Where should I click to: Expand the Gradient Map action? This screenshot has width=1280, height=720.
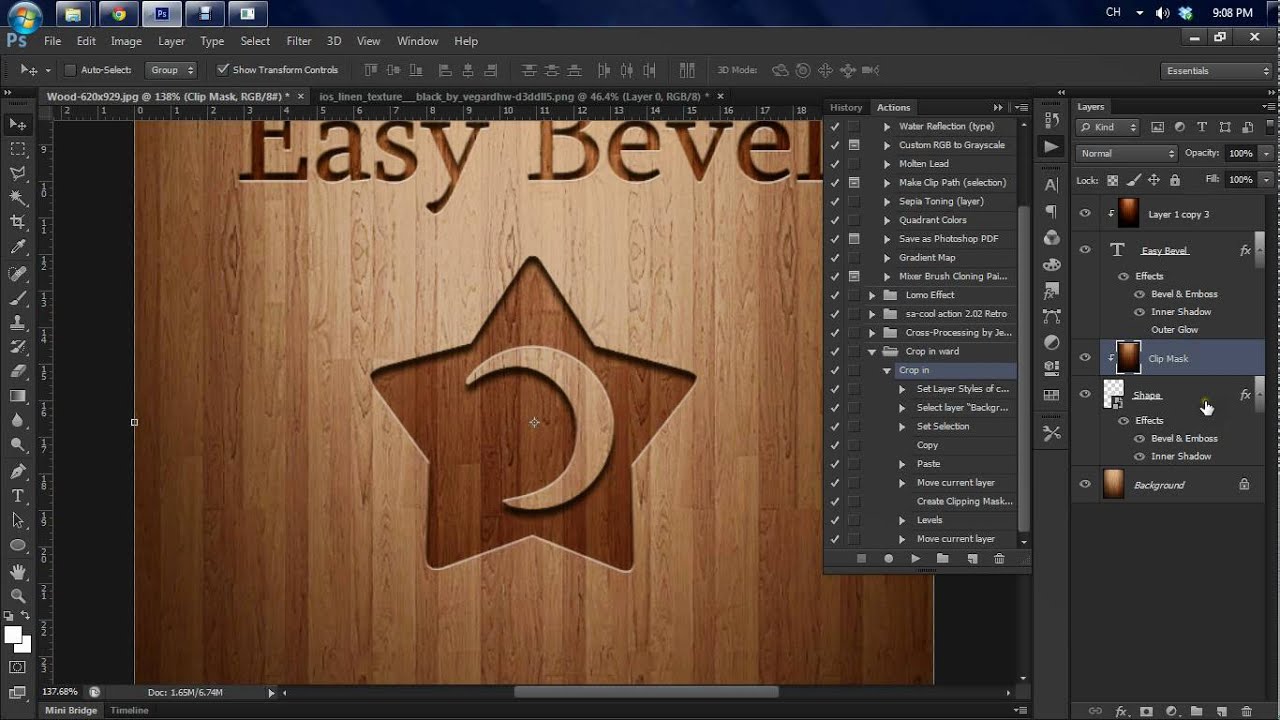[886, 258]
